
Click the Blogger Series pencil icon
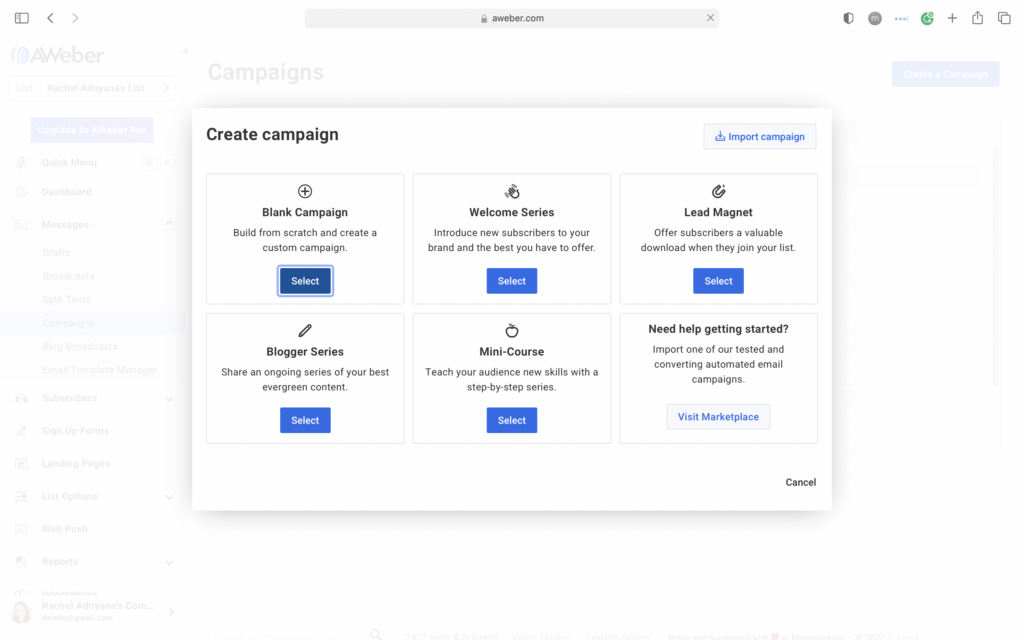pyautogui.click(x=305, y=330)
